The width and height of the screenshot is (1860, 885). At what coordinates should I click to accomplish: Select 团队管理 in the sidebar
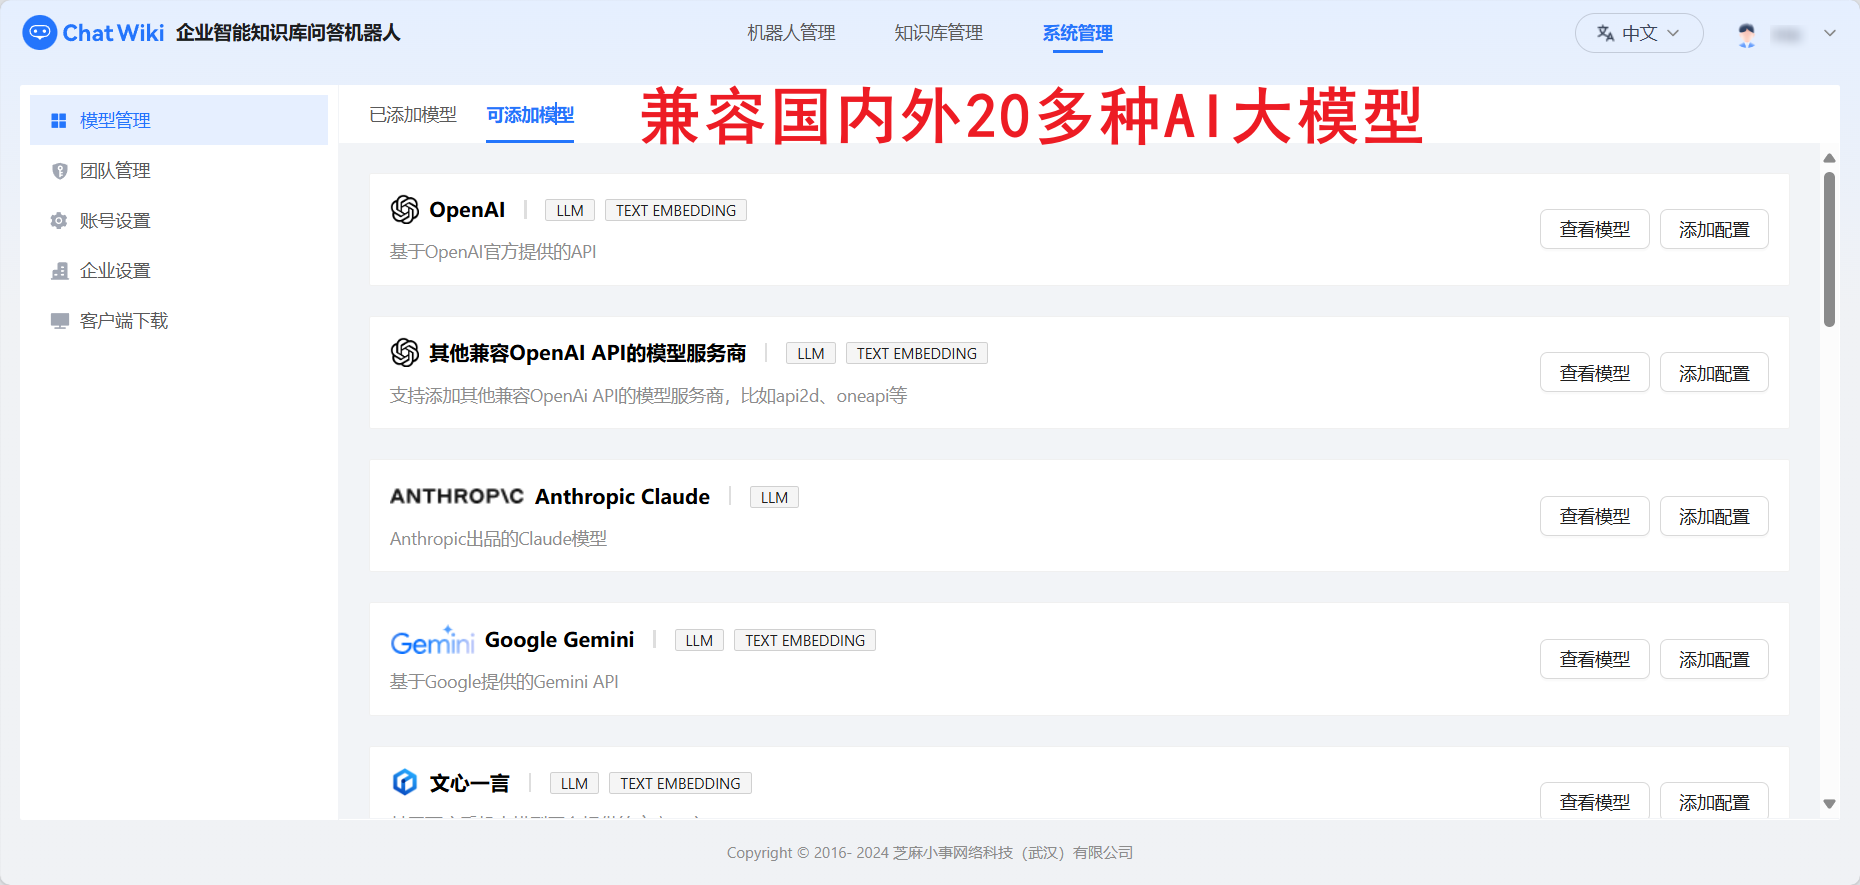(179, 170)
